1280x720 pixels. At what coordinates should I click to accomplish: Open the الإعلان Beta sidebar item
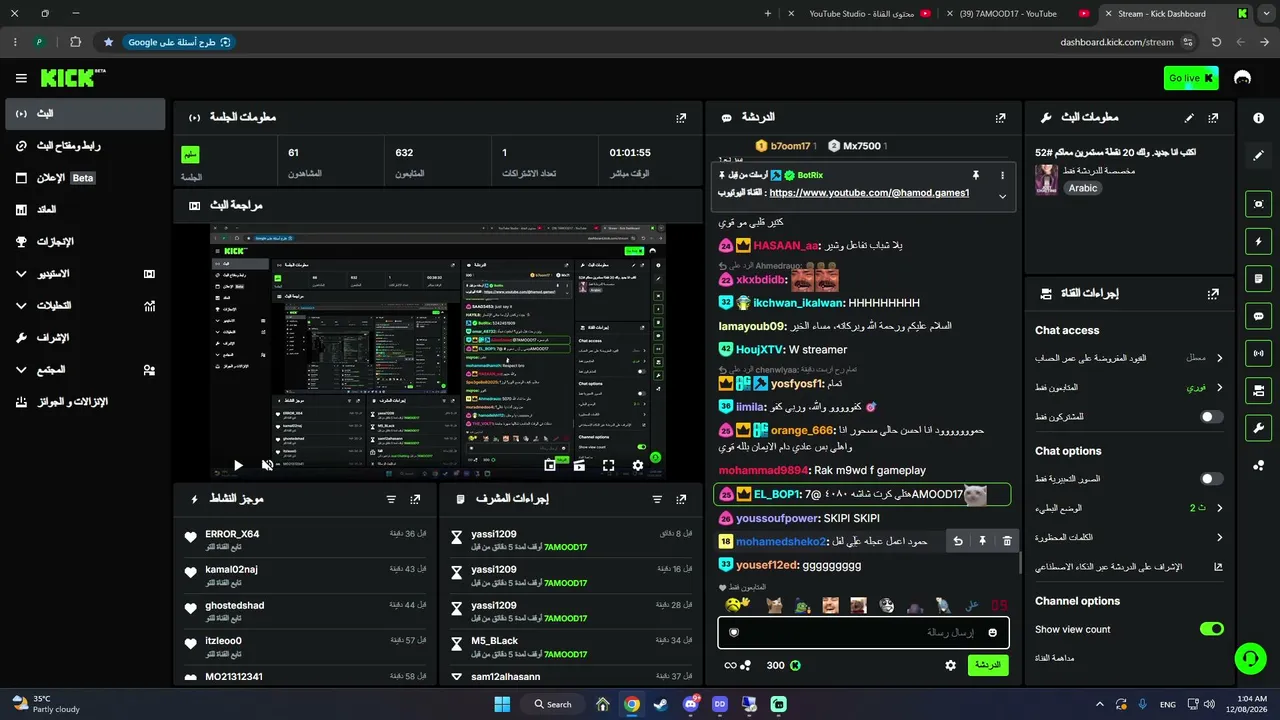(85, 178)
